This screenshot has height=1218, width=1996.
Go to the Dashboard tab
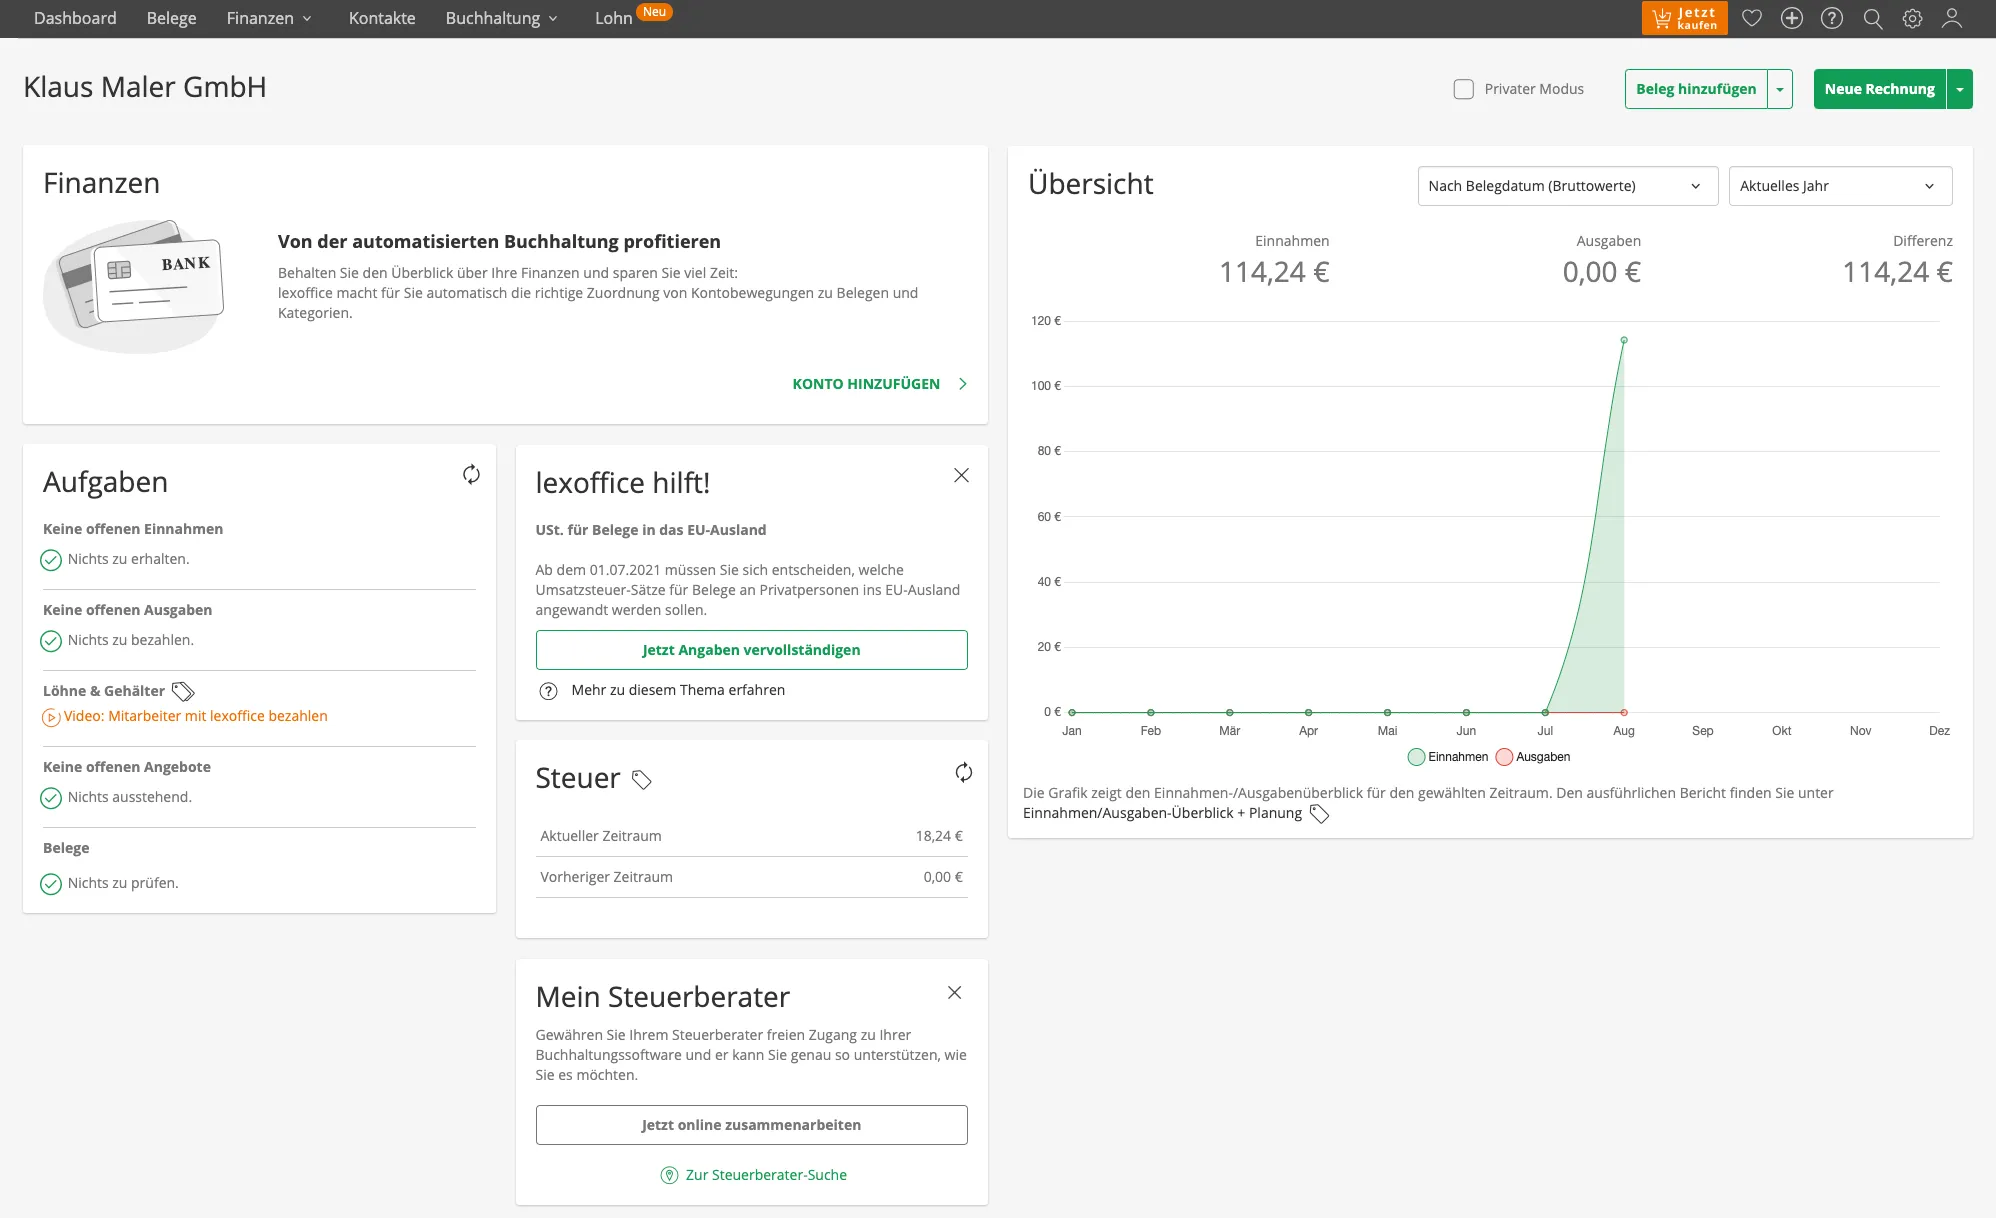pos(75,18)
